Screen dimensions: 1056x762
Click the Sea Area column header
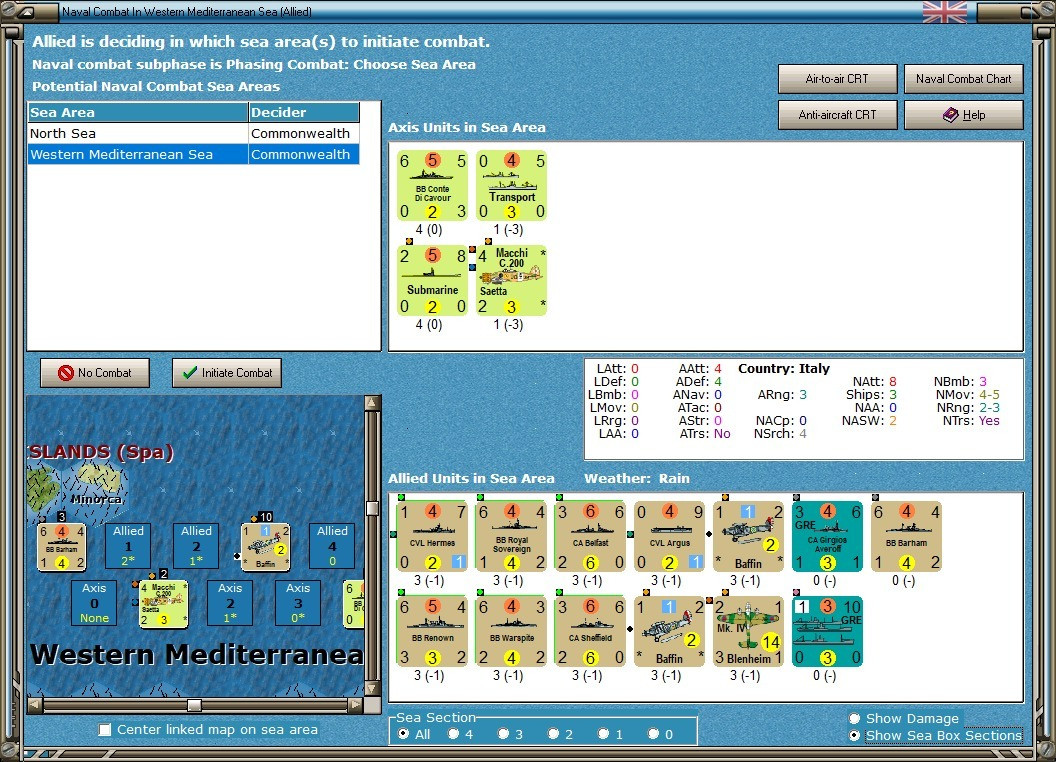[138, 113]
